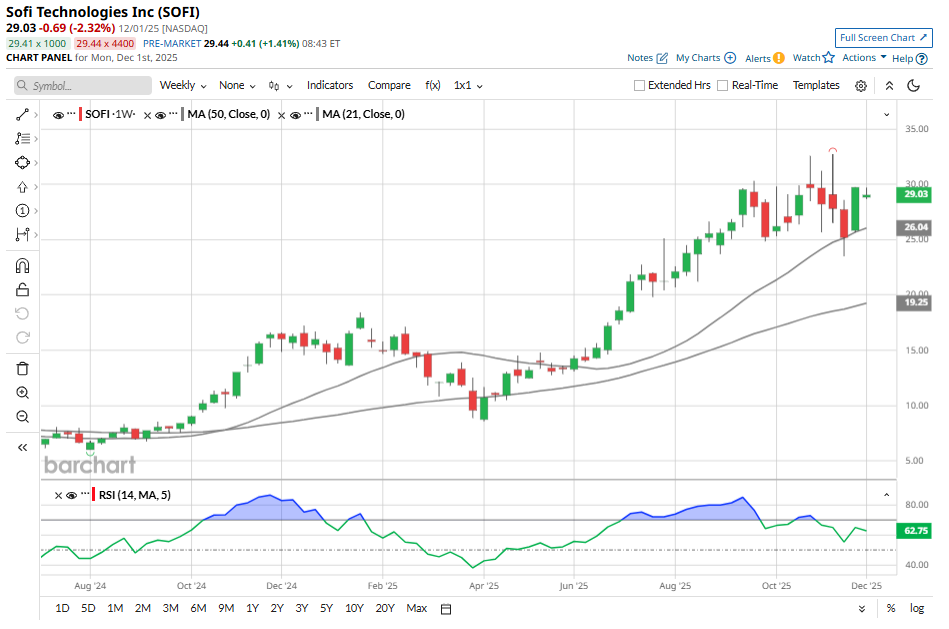Click the collapse header double-caret icon
Screen dimensions: 949x629
tap(889, 86)
